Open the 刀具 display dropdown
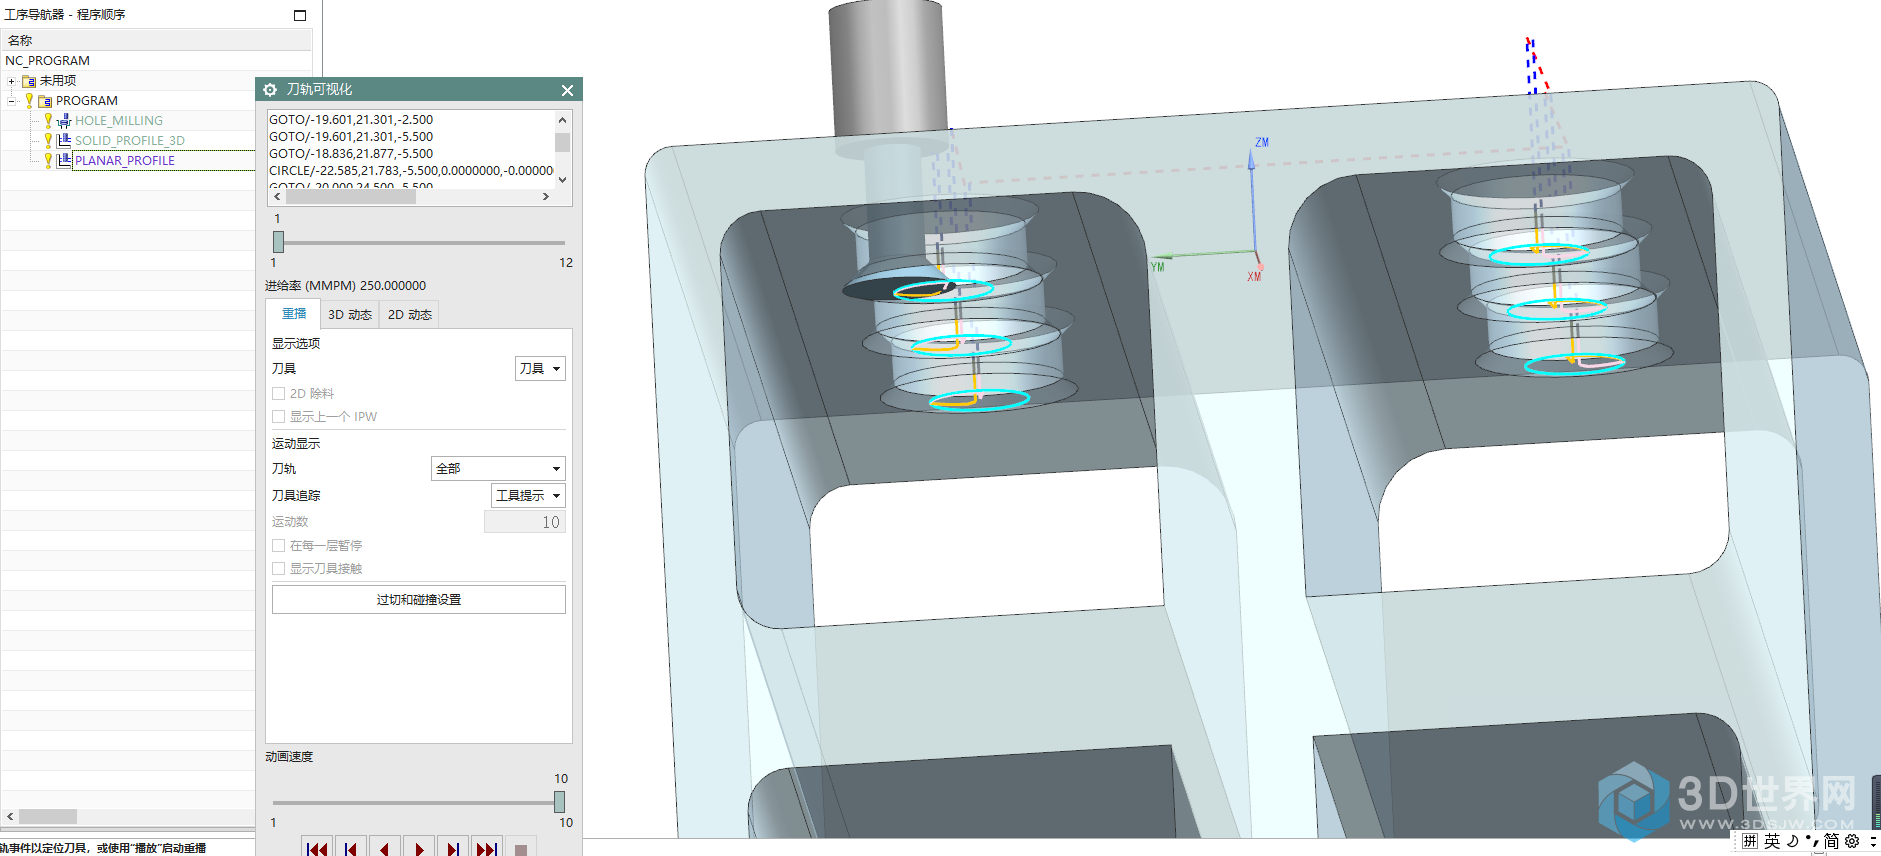Viewport: 1881px width, 856px height. click(x=540, y=369)
